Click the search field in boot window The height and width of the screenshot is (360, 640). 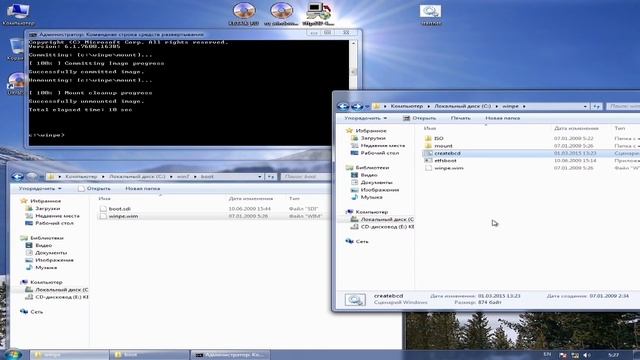tap(305, 177)
